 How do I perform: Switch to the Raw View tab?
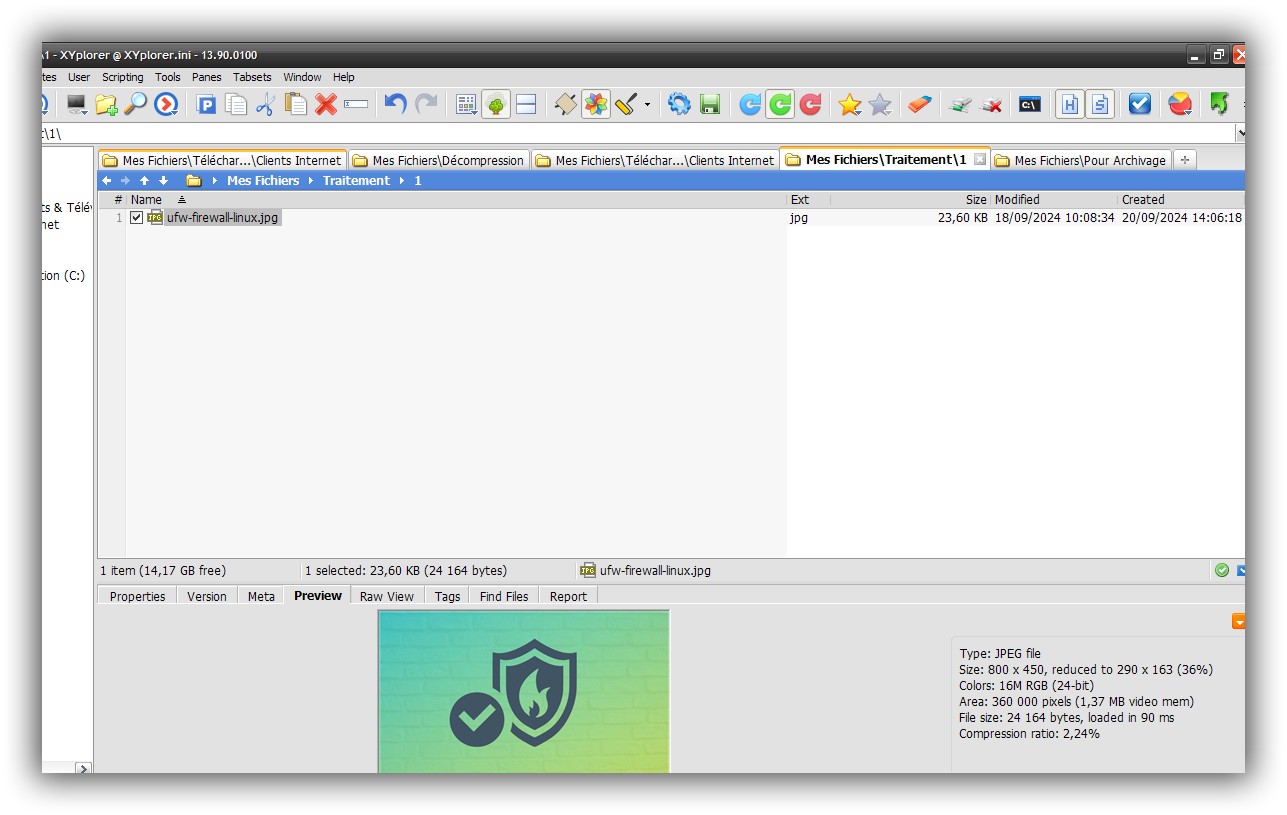[x=386, y=596]
